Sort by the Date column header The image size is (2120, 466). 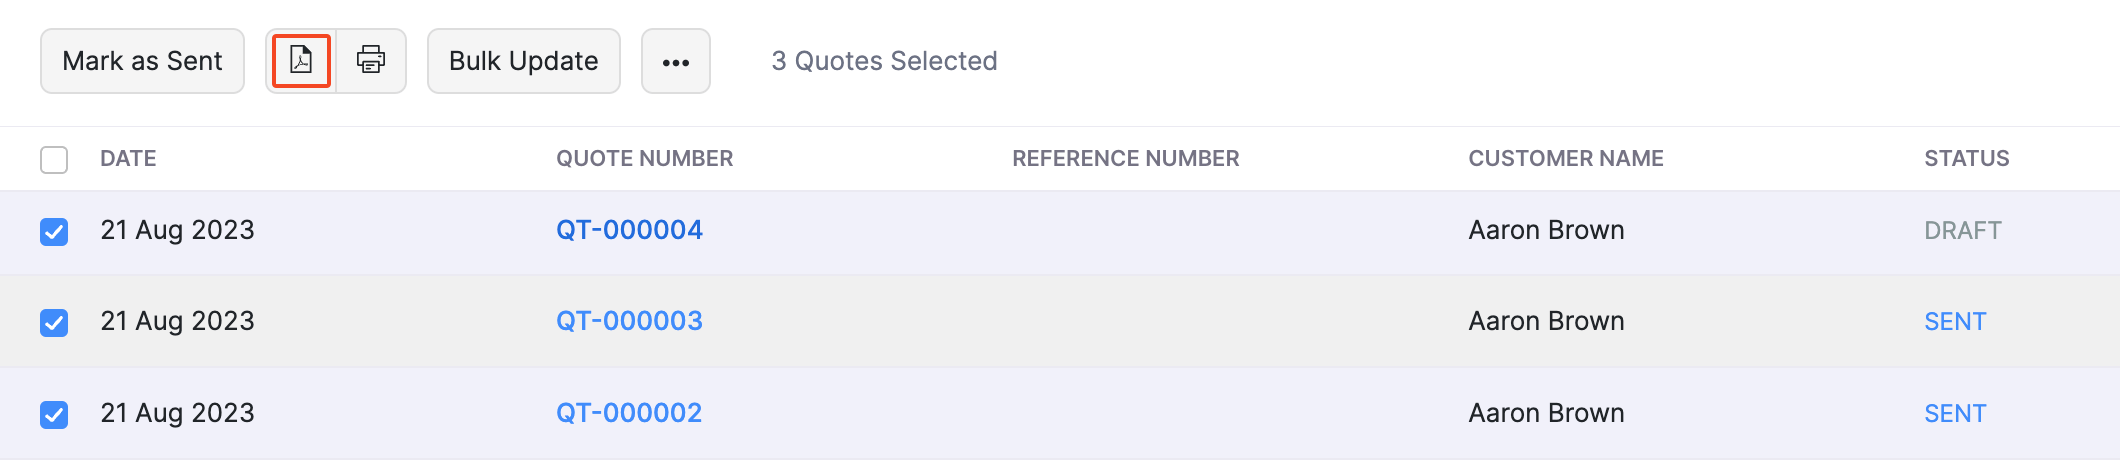128,158
